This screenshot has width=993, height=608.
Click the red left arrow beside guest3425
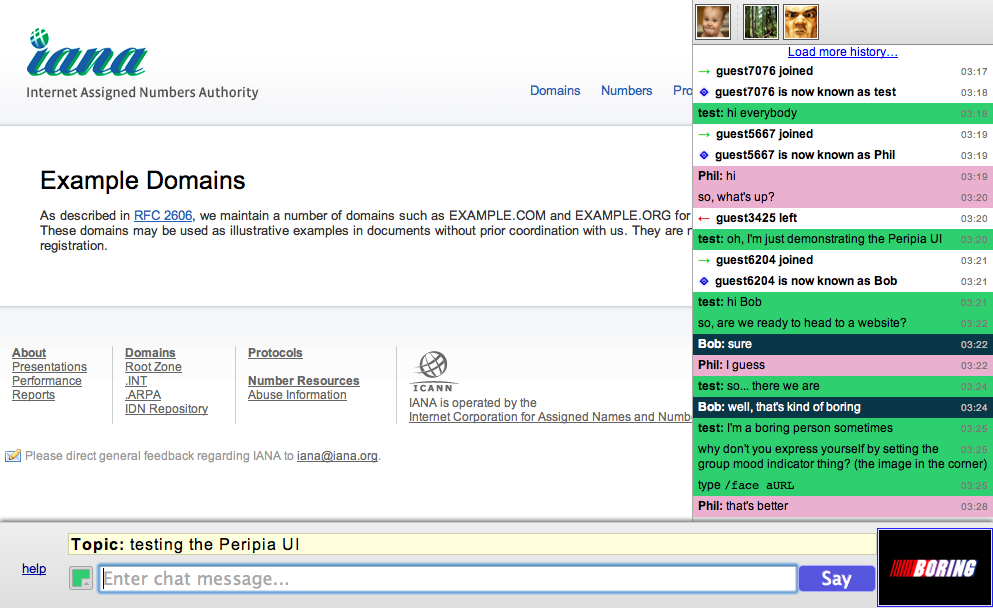(x=704, y=219)
